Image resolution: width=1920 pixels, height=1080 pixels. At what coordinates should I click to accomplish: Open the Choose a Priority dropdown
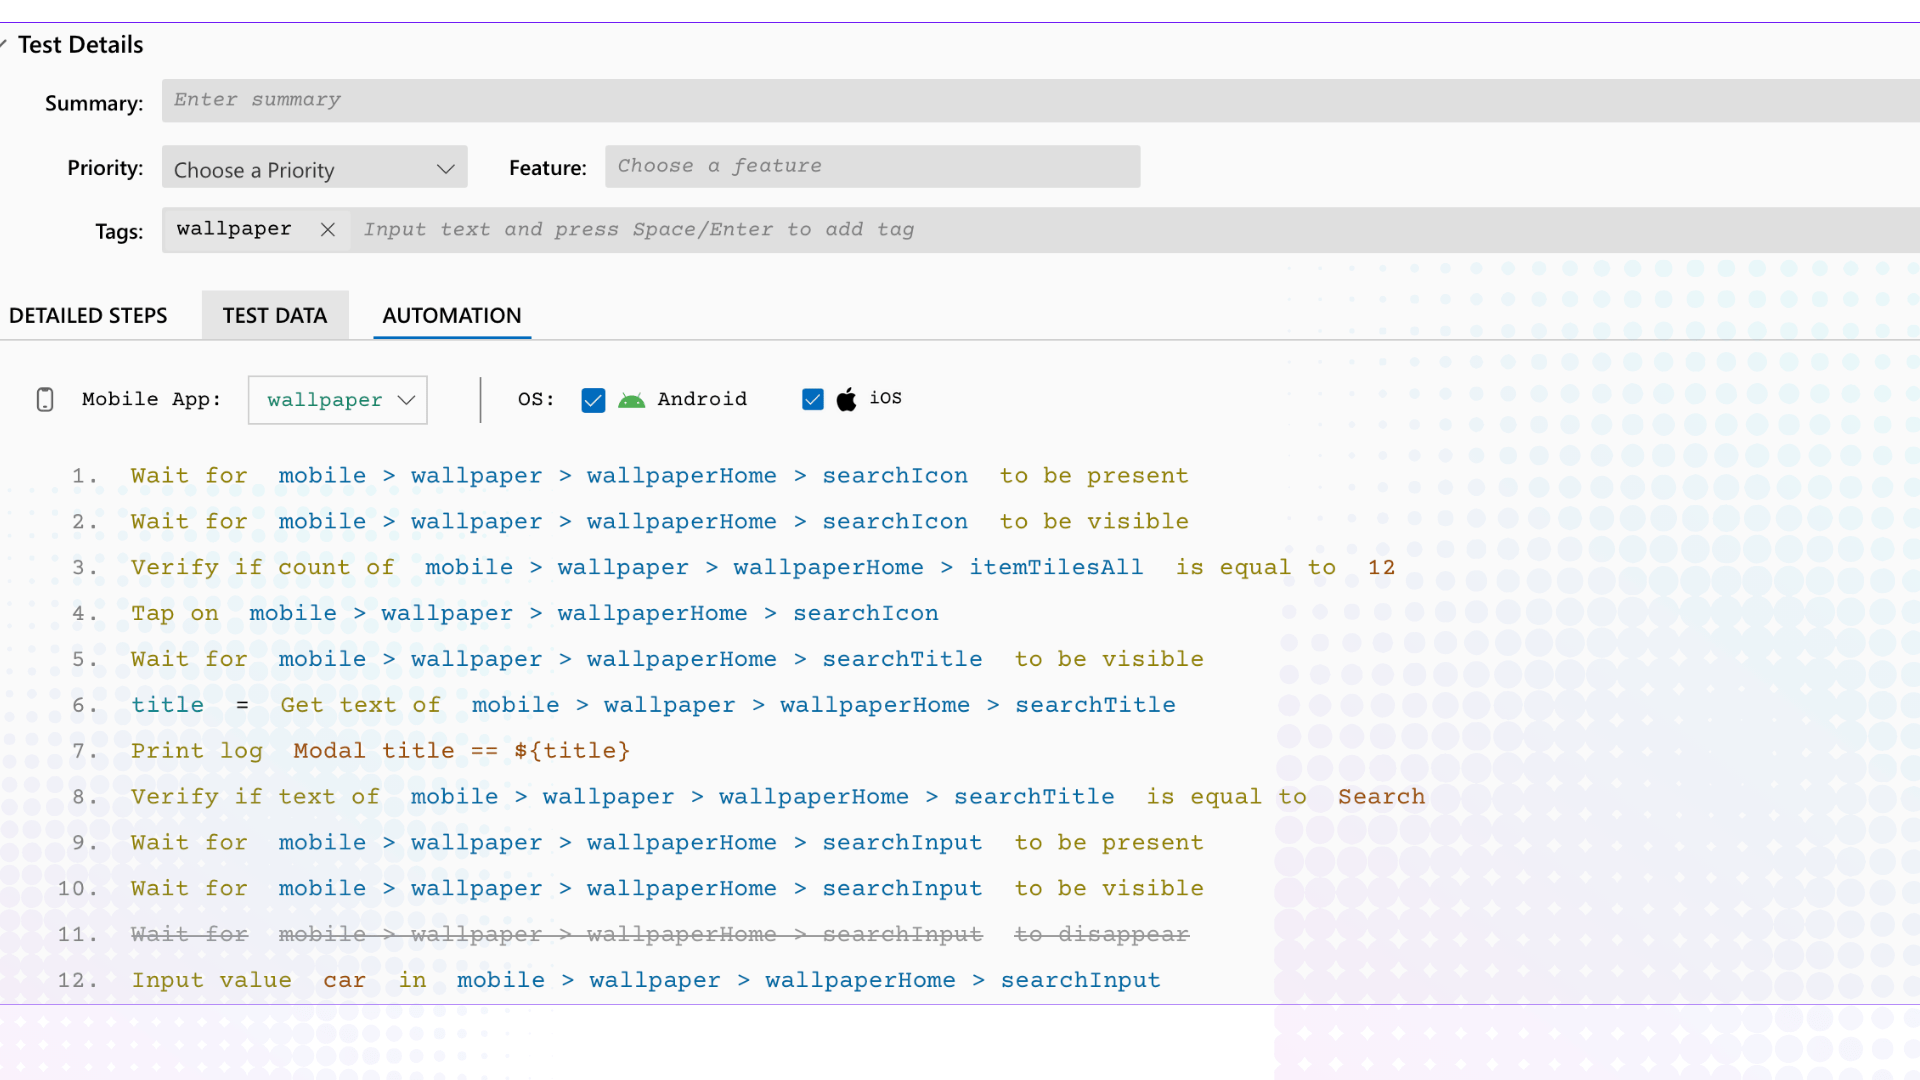click(313, 167)
